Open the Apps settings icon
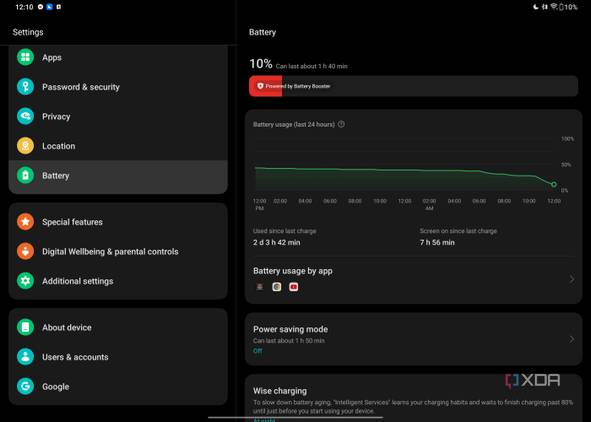The height and width of the screenshot is (422, 591). (x=25, y=57)
